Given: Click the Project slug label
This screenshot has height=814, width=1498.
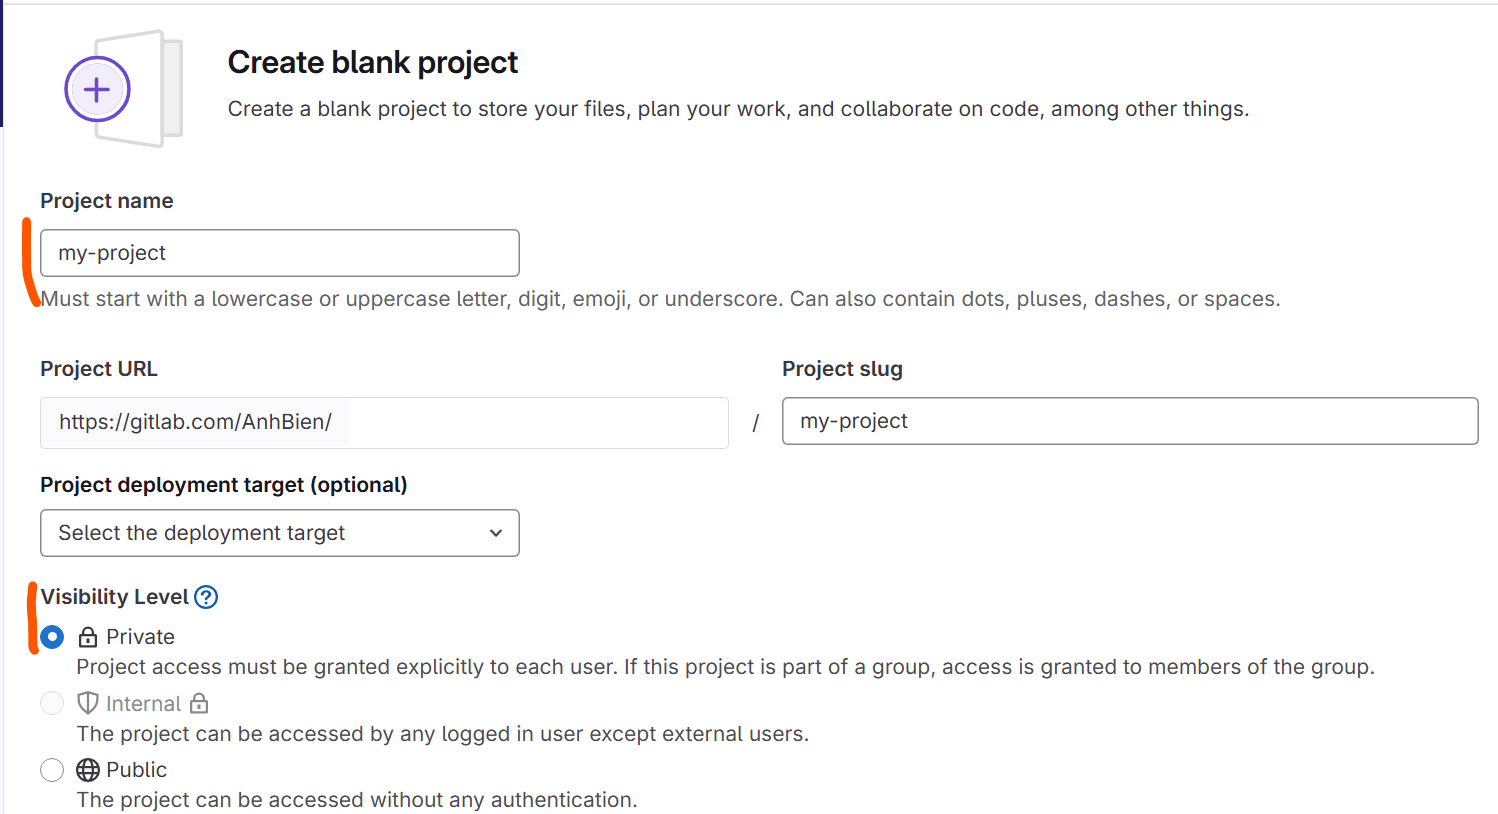Looking at the screenshot, I should tap(842, 369).
